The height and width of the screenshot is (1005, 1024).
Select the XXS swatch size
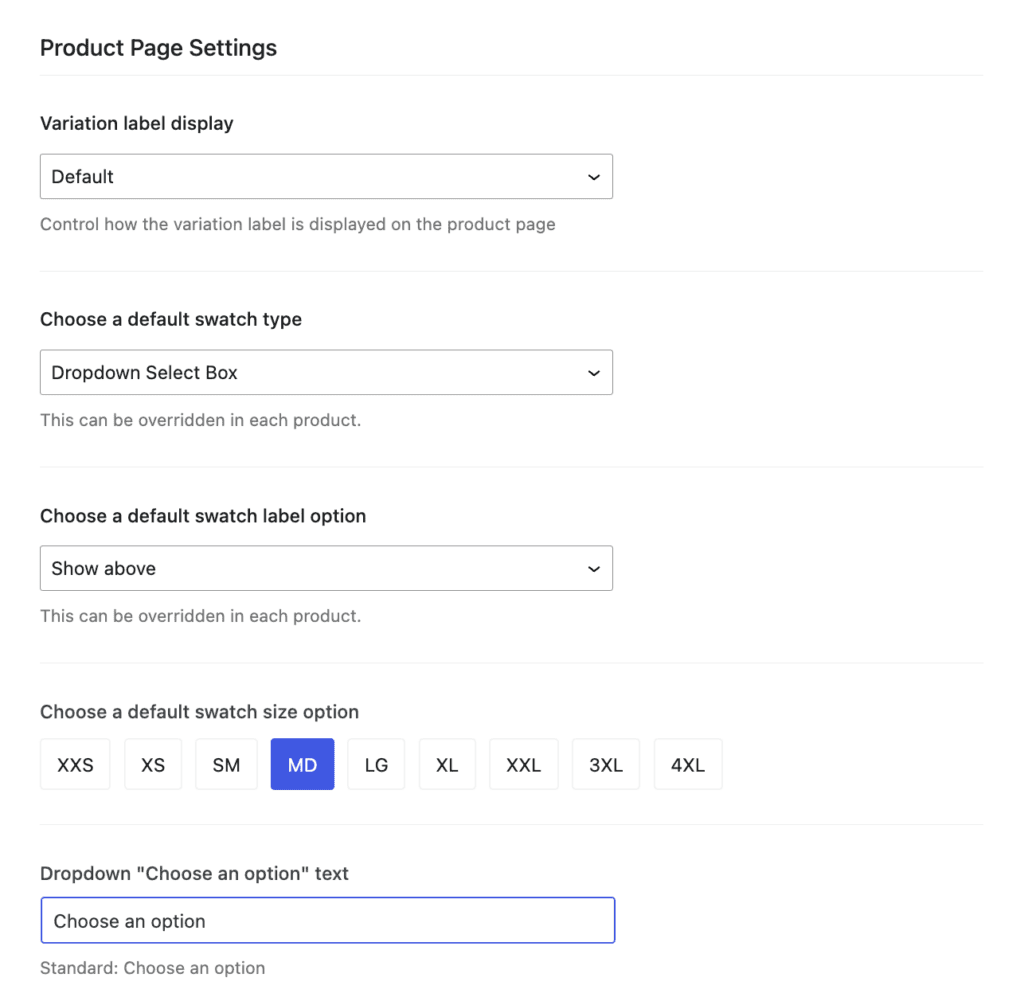pyautogui.click(x=74, y=764)
